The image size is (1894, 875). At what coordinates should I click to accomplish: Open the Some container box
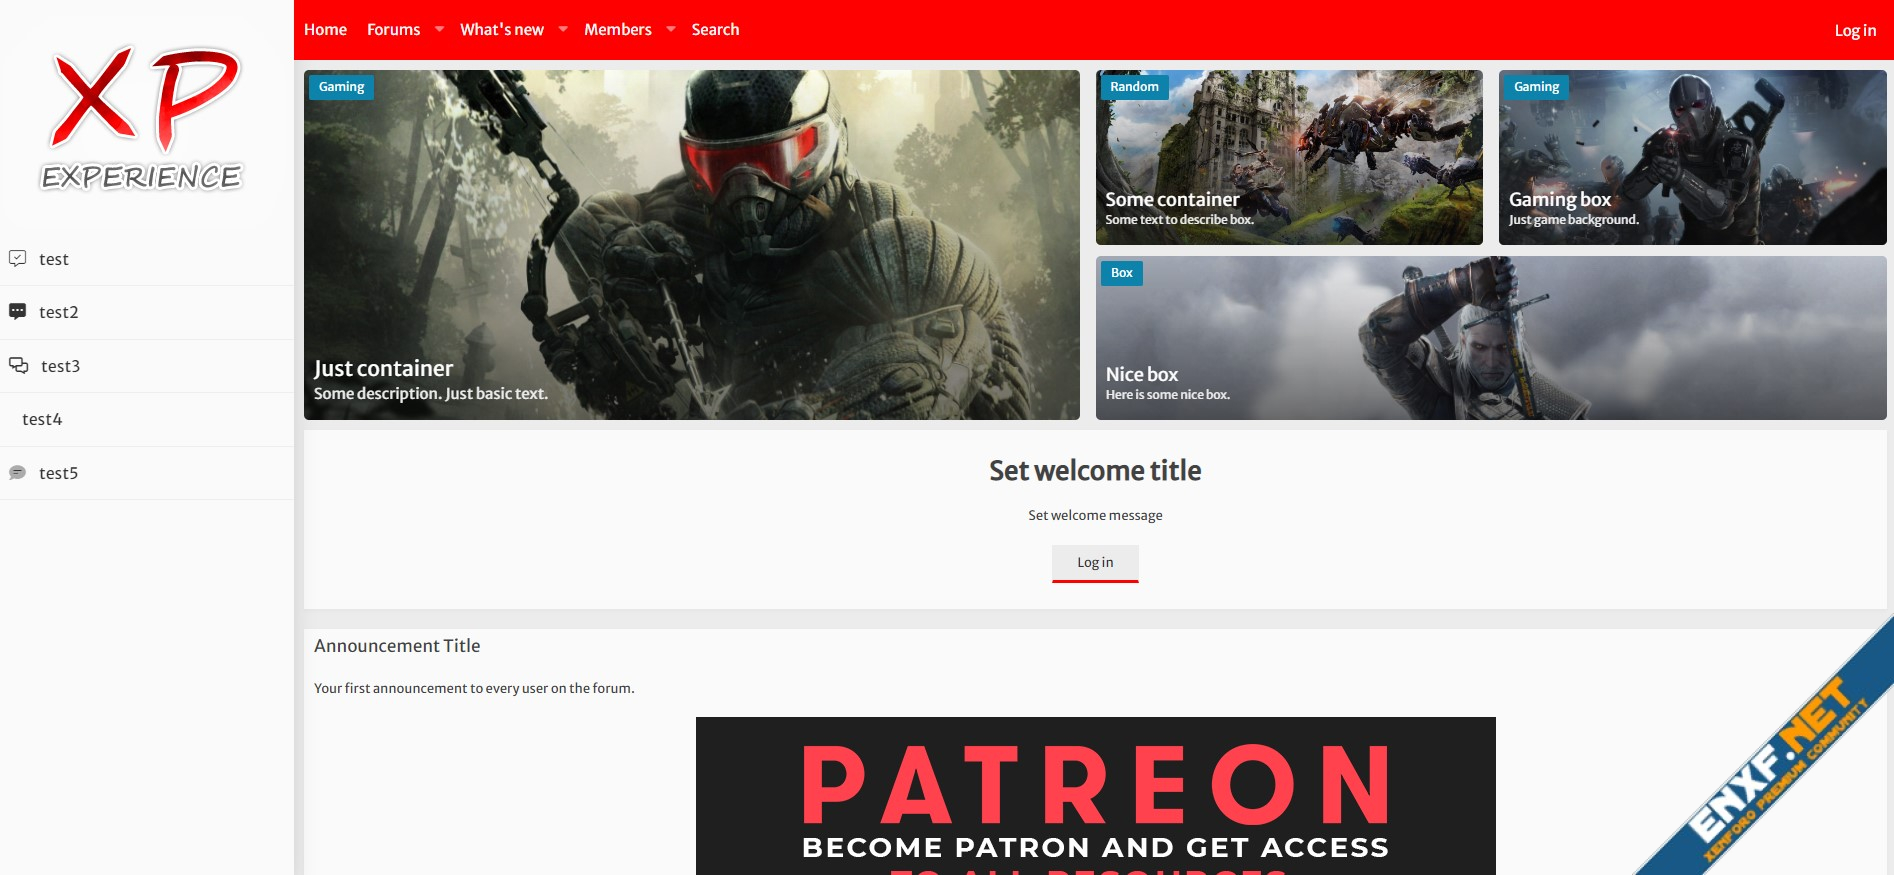tap(1288, 157)
